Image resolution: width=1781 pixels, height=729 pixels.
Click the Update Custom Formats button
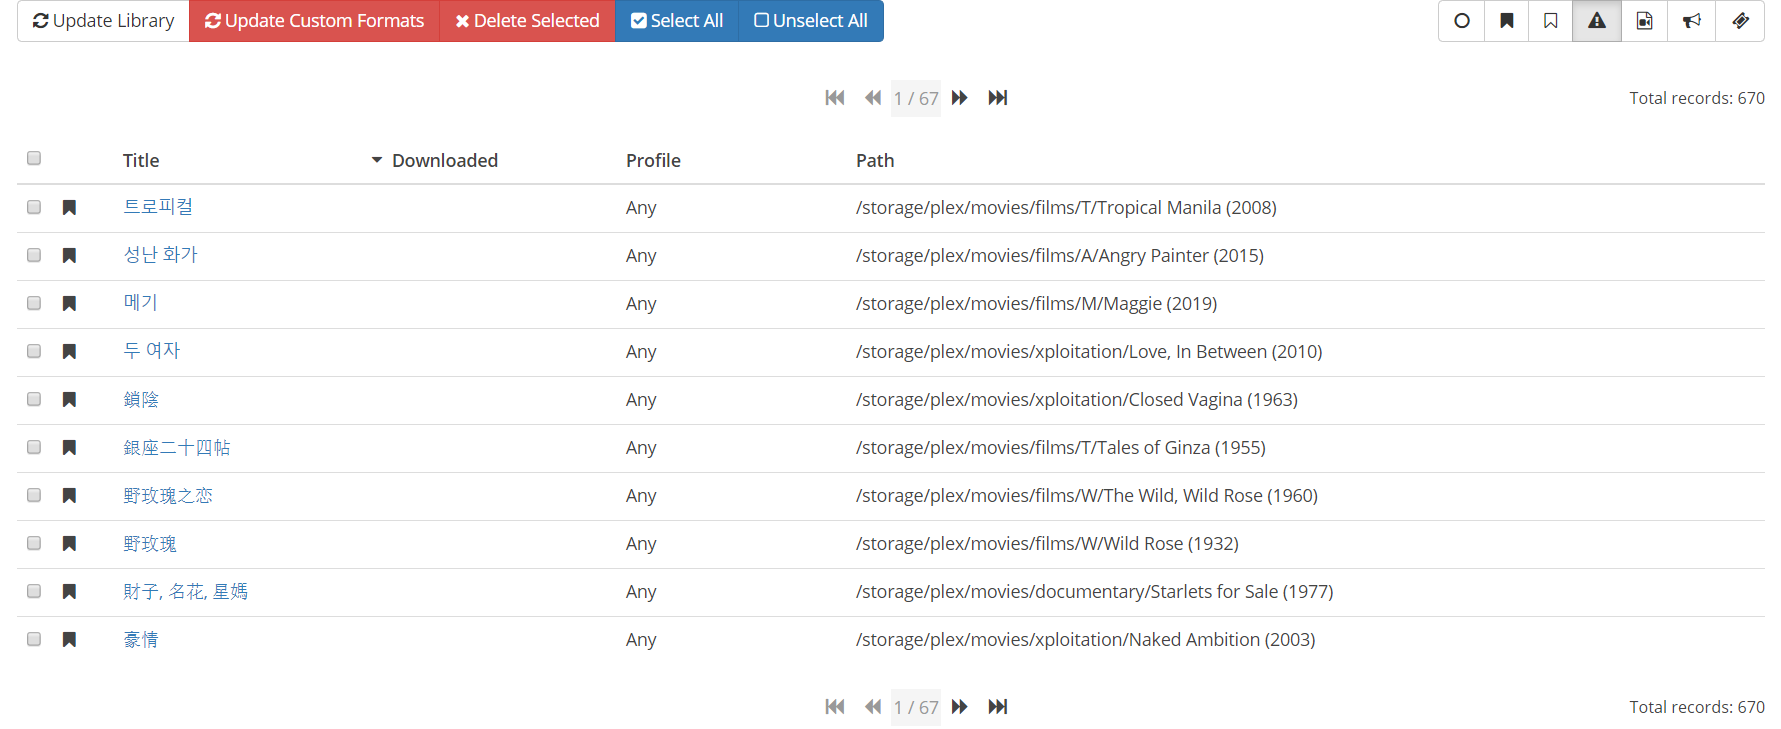coord(314,21)
